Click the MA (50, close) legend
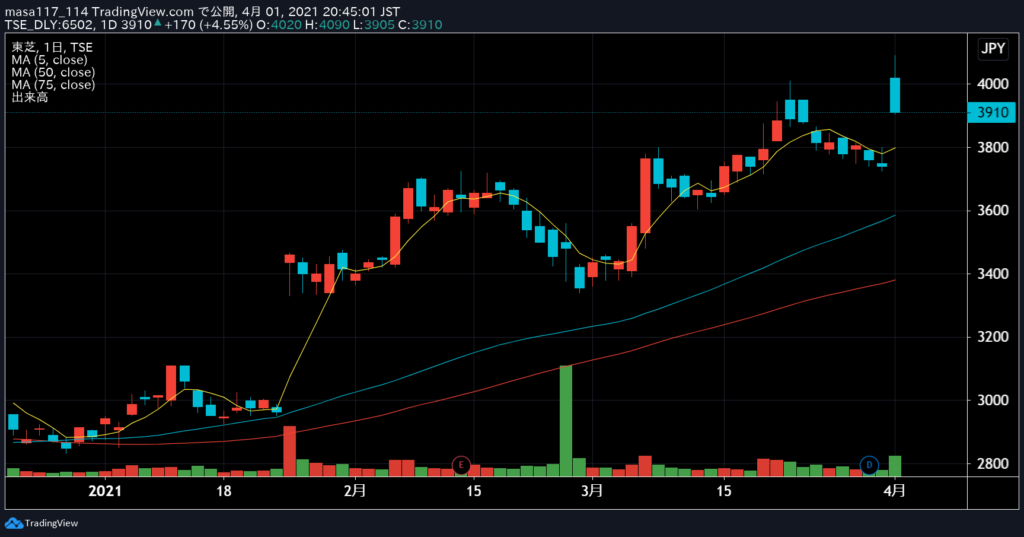Viewport: 1024px width, 537px height. (53, 72)
